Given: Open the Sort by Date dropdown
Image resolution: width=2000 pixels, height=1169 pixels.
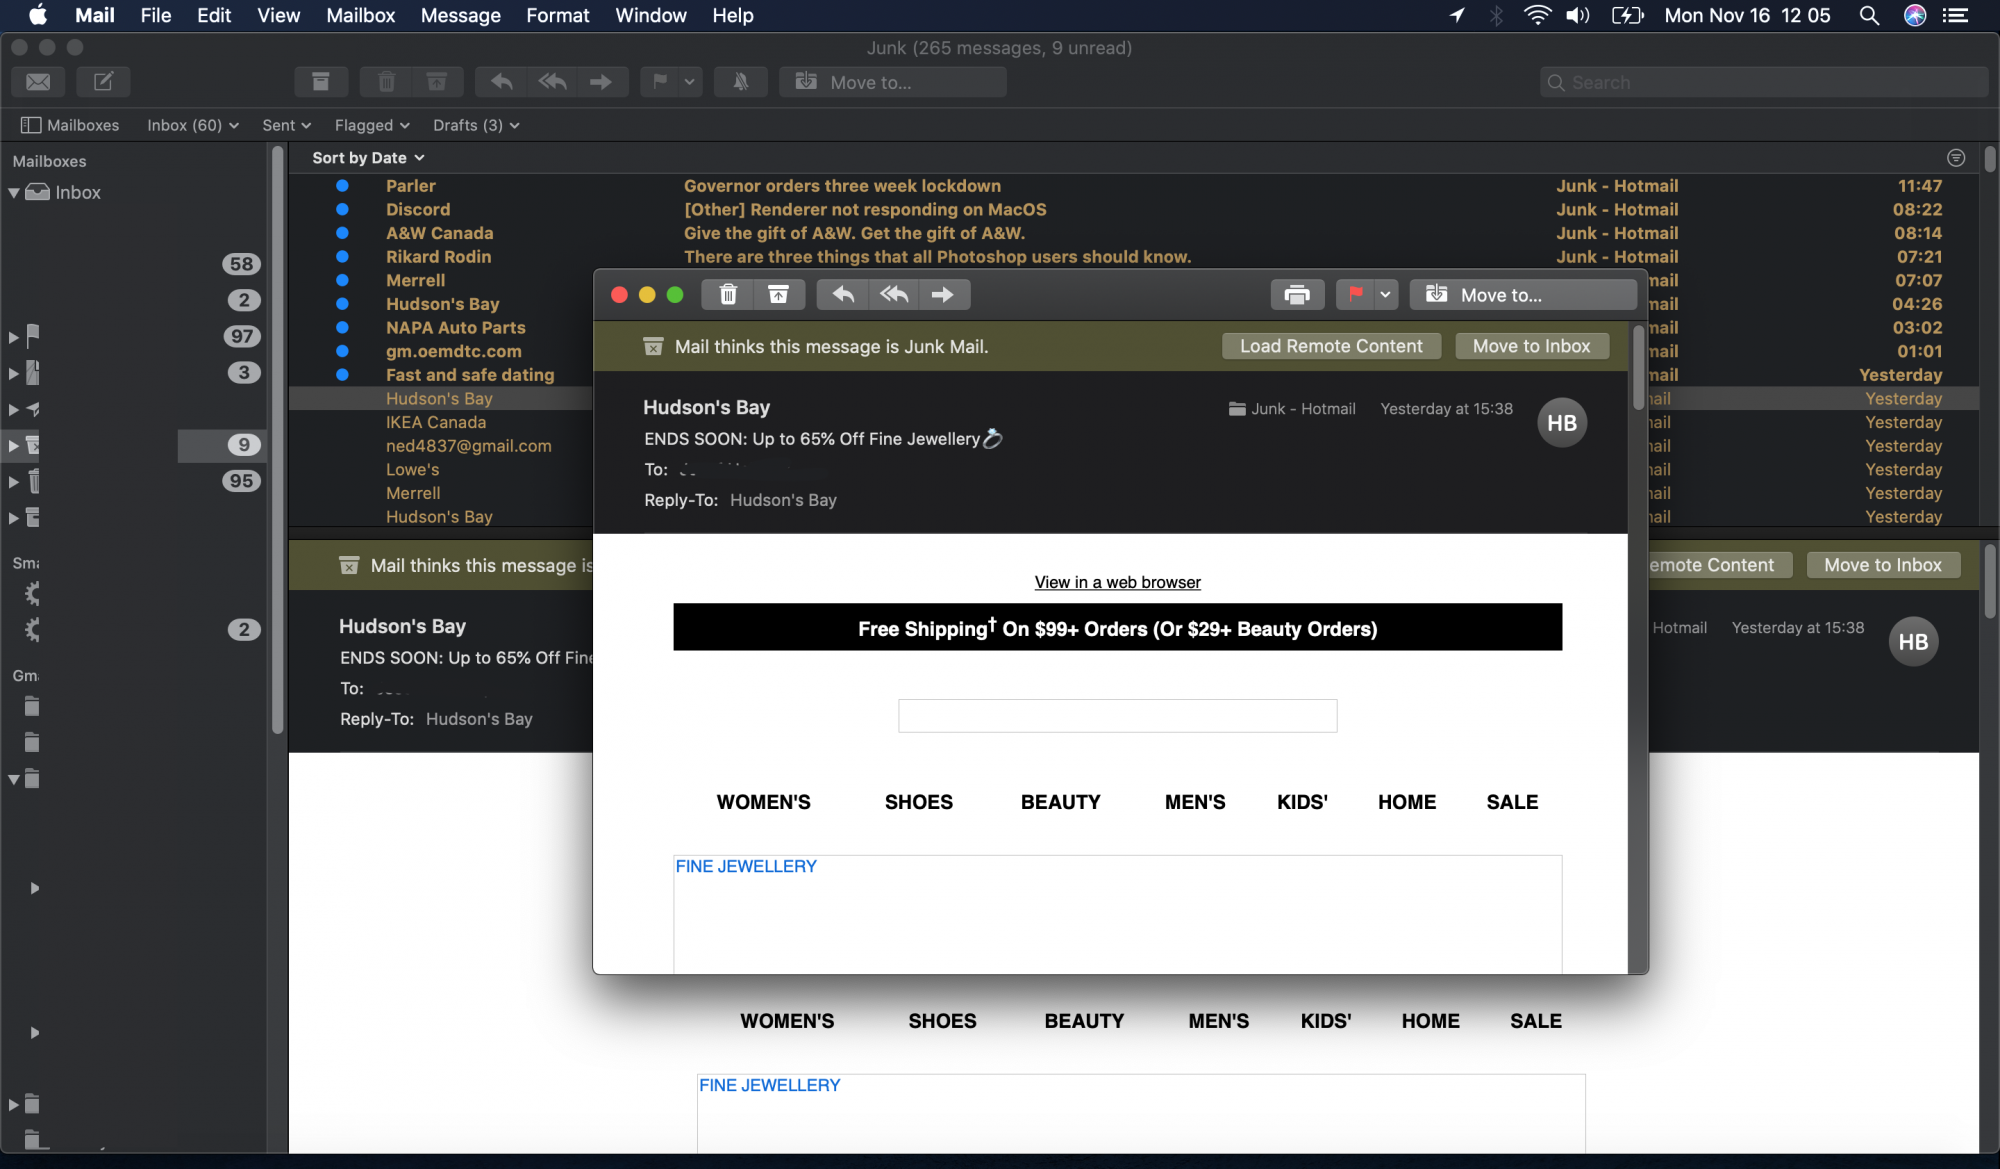Looking at the screenshot, I should coord(368,158).
